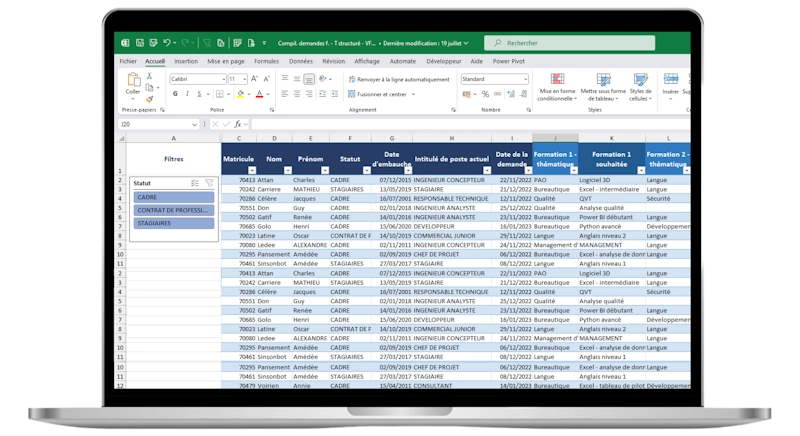Image resolution: width=800 pixels, height=436 pixels.
Task: Clear the Statut slicer filter icon
Action: tap(209, 183)
